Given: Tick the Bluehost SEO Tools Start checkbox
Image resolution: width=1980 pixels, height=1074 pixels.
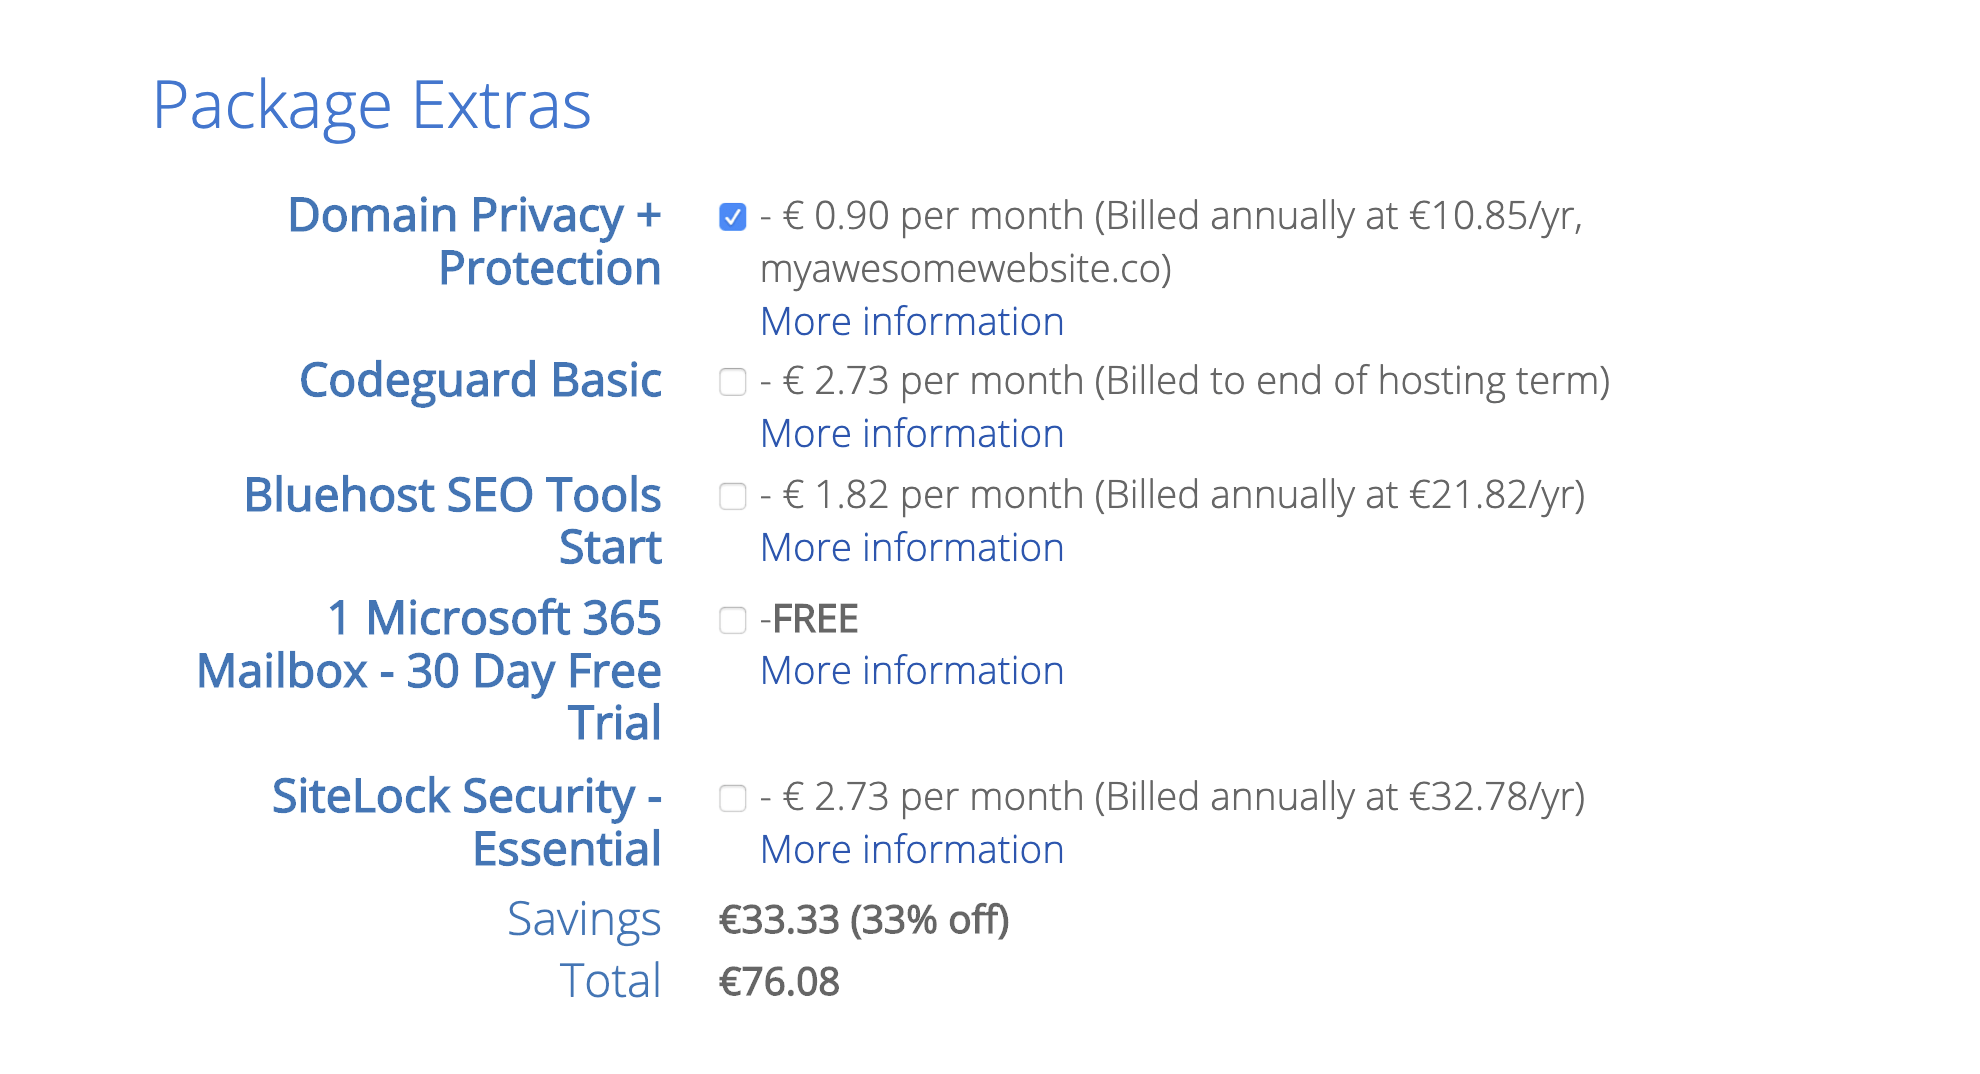Looking at the screenshot, I should [732, 496].
